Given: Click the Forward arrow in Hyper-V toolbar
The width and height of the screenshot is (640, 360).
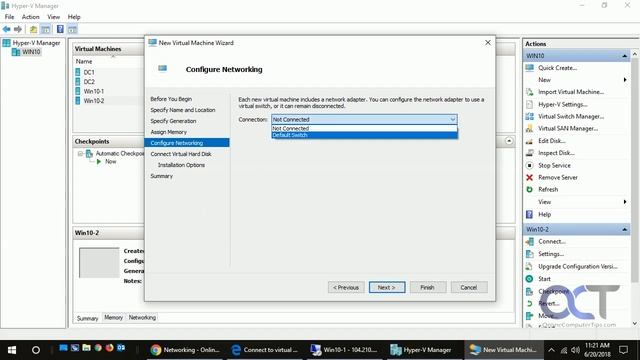Looking at the screenshot, I should 18,29.
